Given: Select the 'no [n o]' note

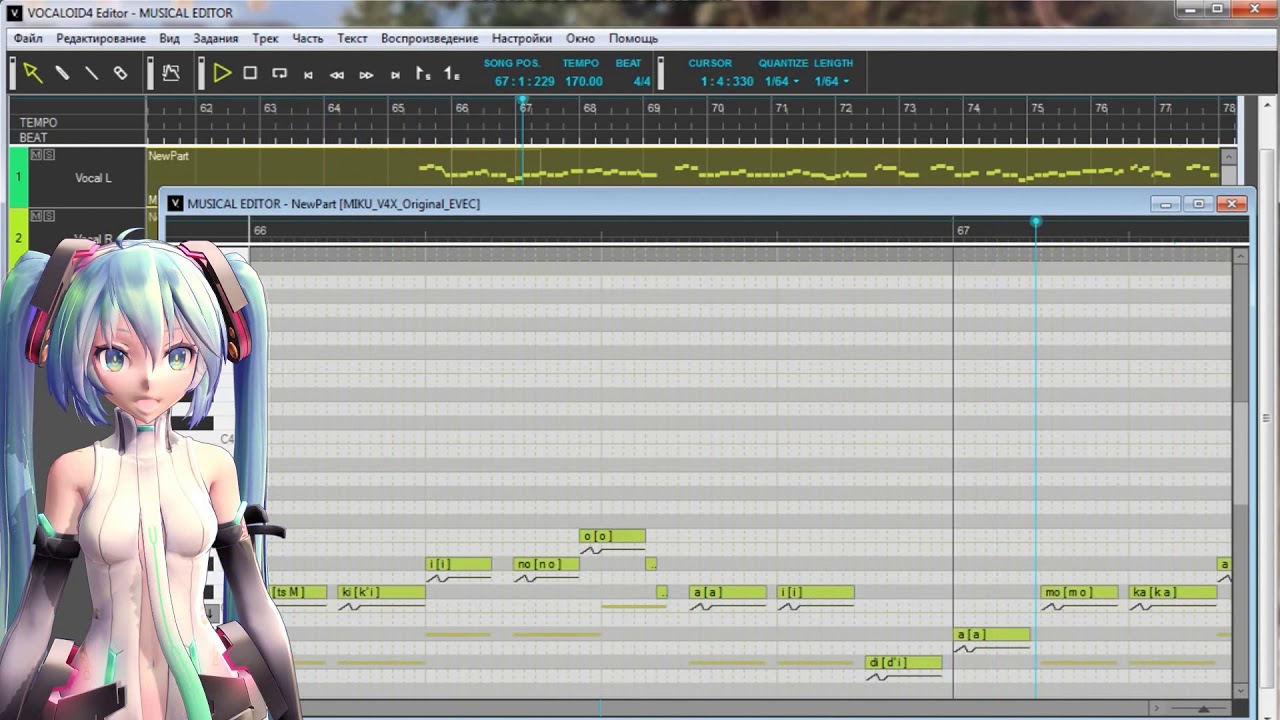Looking at the screenshot, I should [546, 564].
